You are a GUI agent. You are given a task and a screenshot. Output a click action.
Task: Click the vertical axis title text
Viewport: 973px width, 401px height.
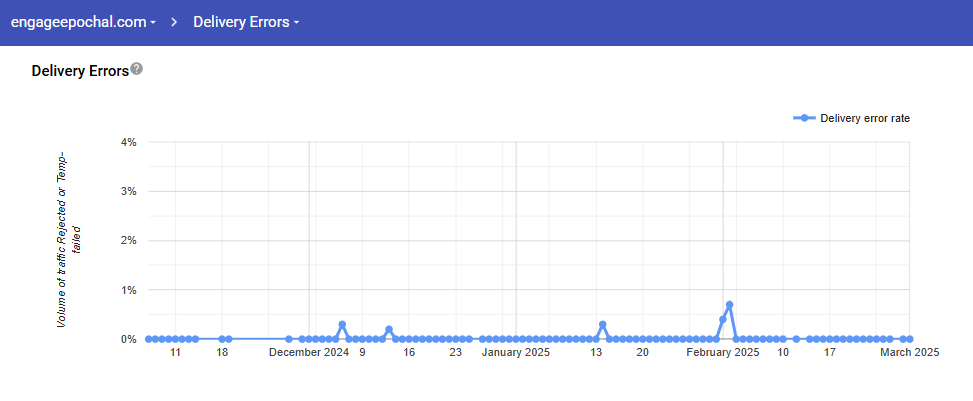pyautogui.click(x=68, y=240)
